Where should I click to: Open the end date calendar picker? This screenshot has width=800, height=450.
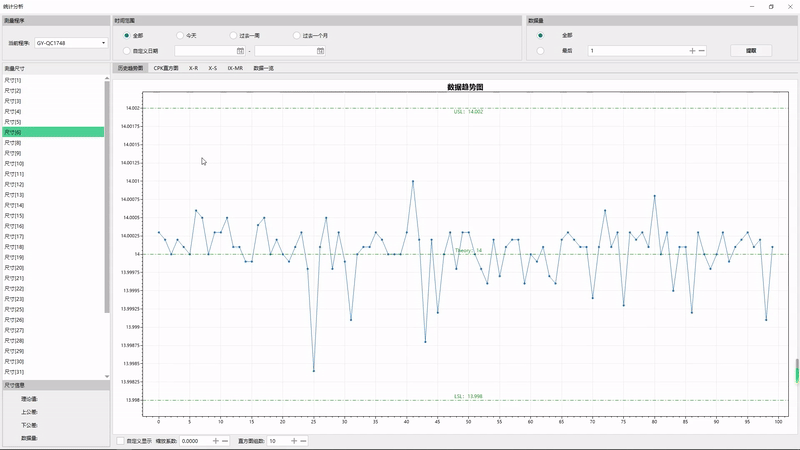click(320, 51)
